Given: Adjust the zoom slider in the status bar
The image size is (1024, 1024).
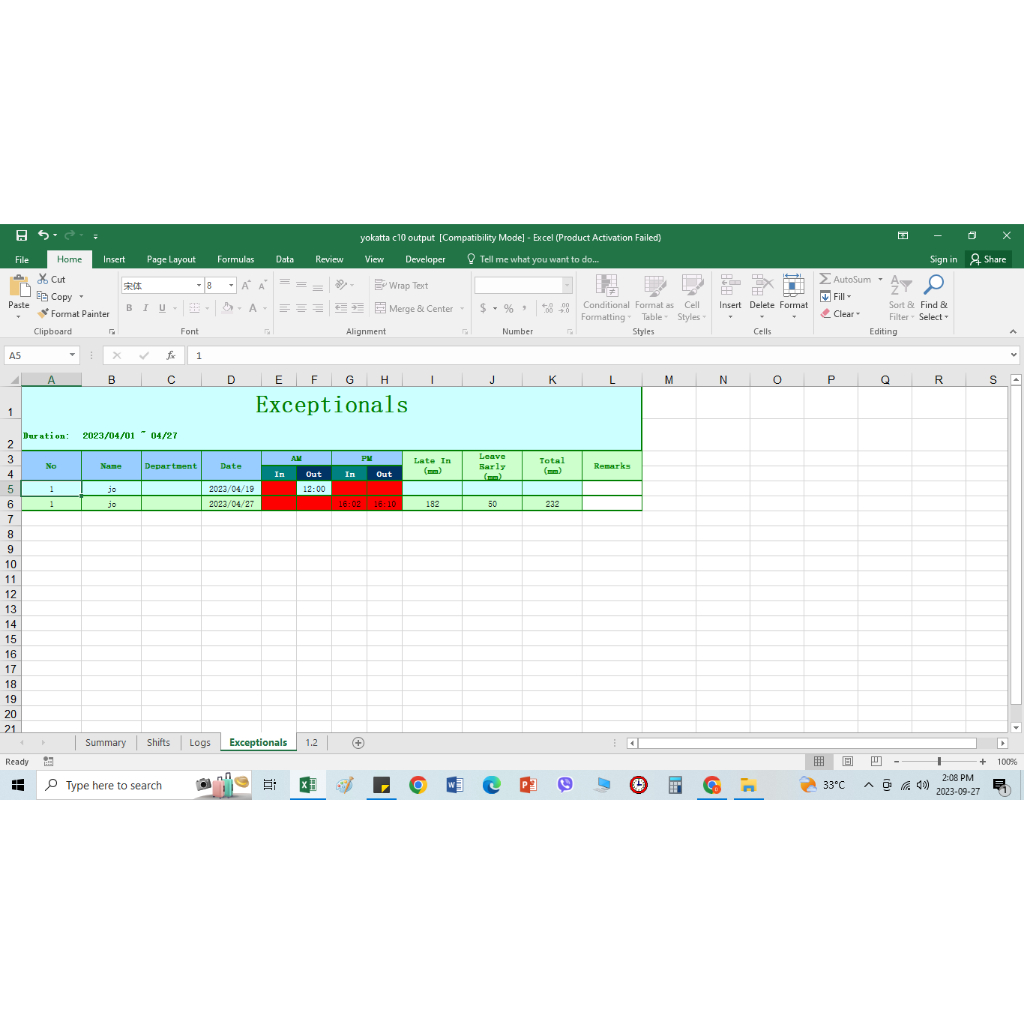Looking at the screenshot, I should 939,762.
